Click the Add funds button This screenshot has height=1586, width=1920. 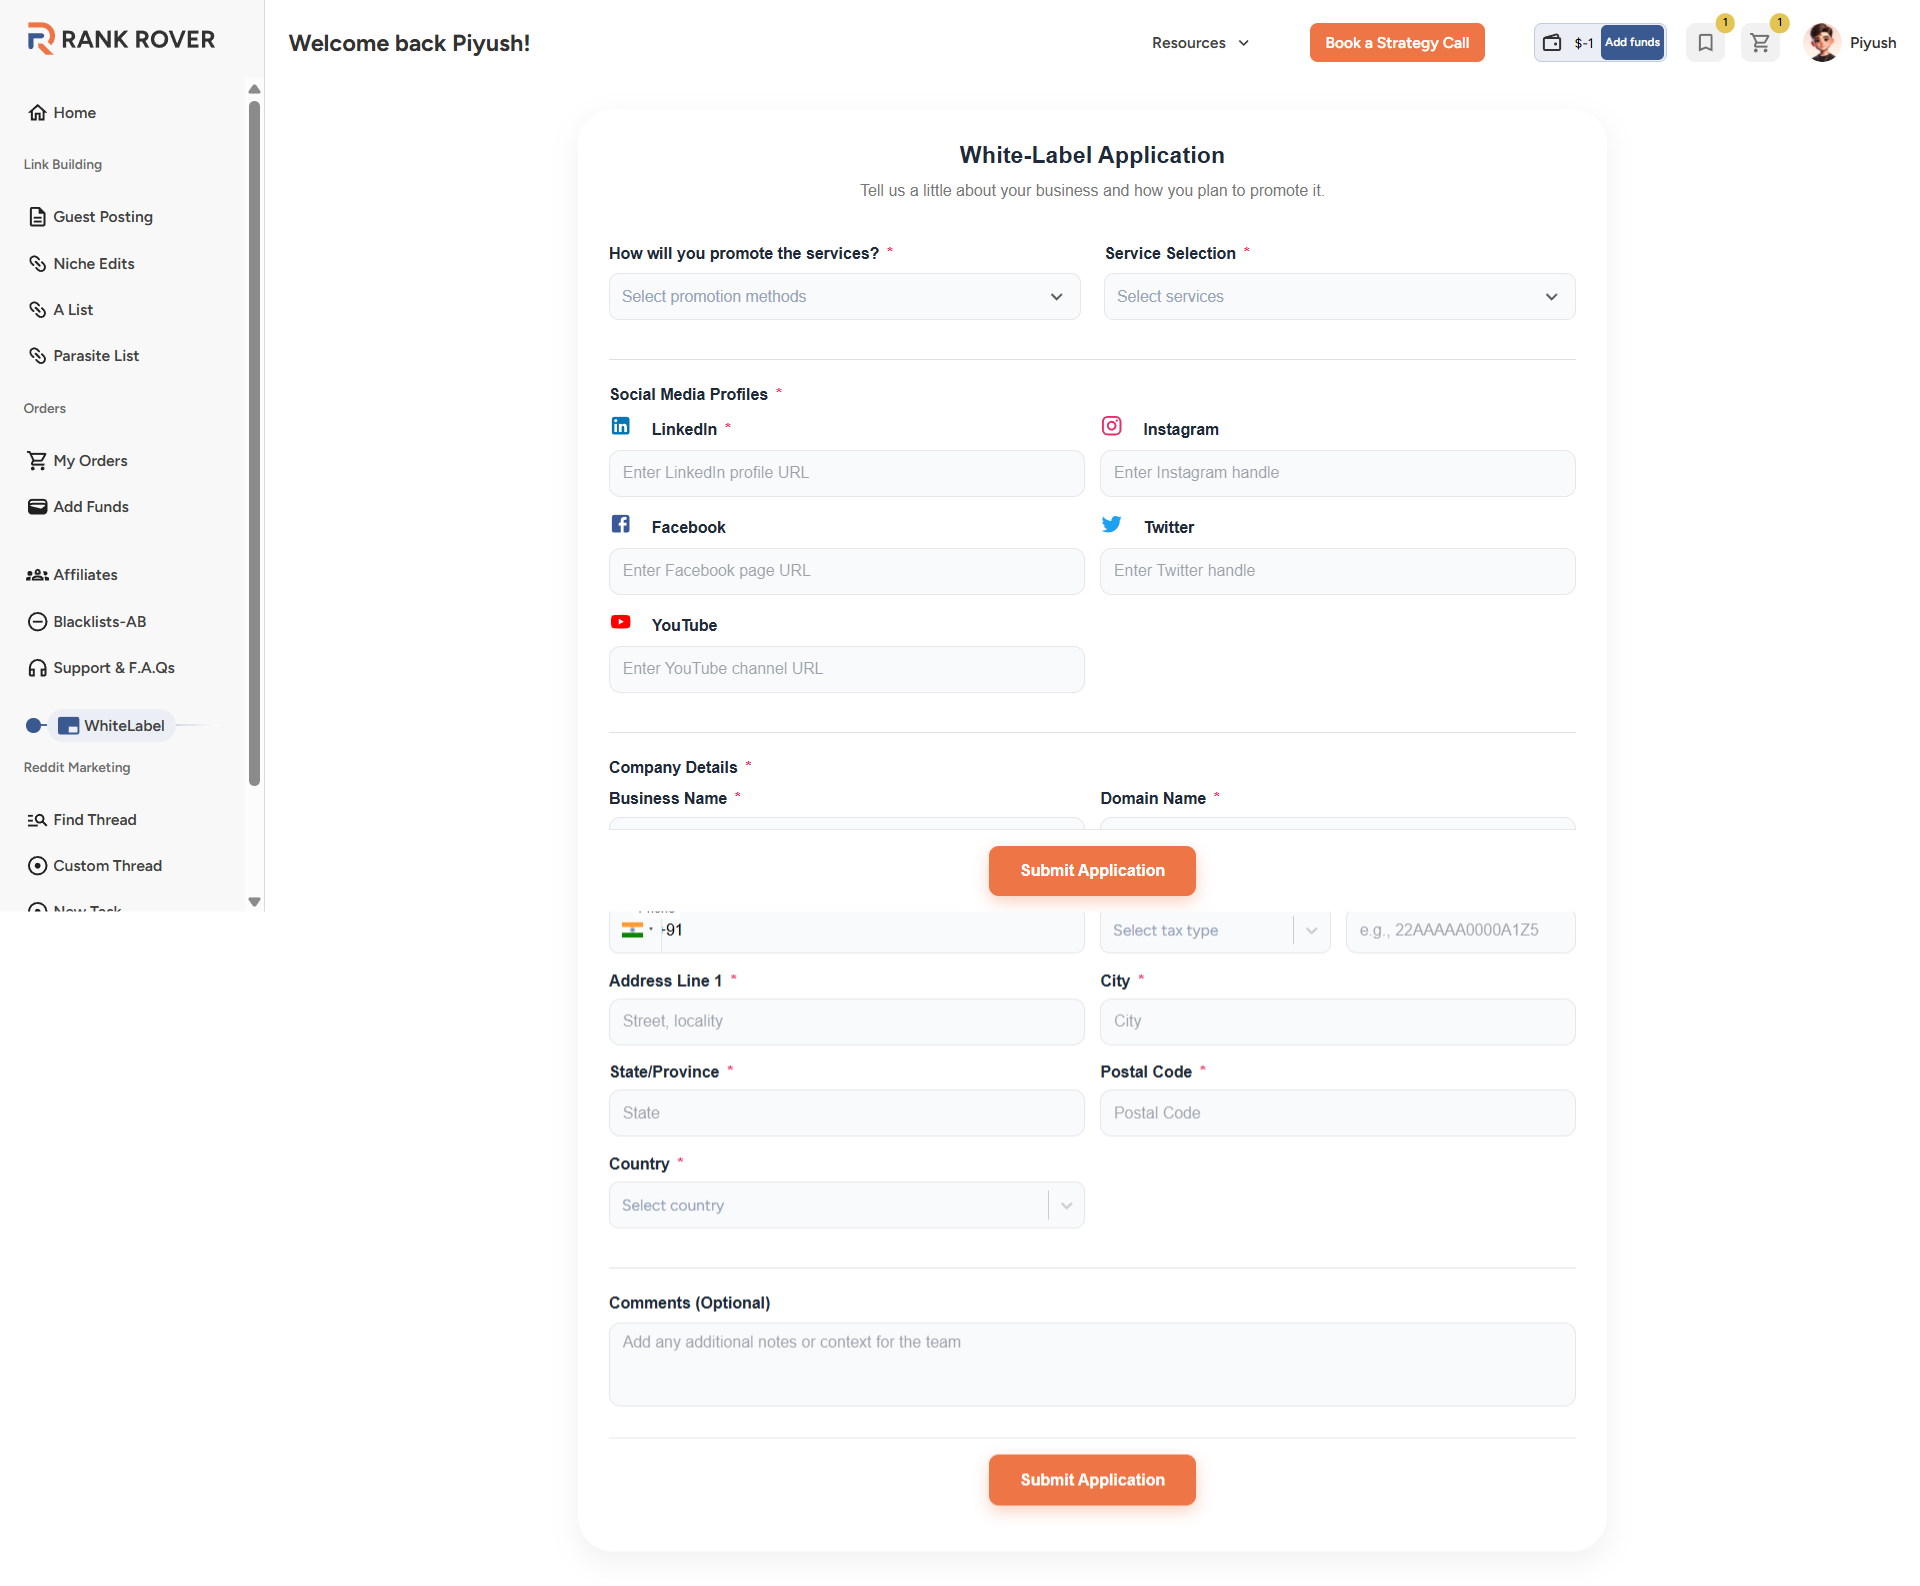(1632, 42)
